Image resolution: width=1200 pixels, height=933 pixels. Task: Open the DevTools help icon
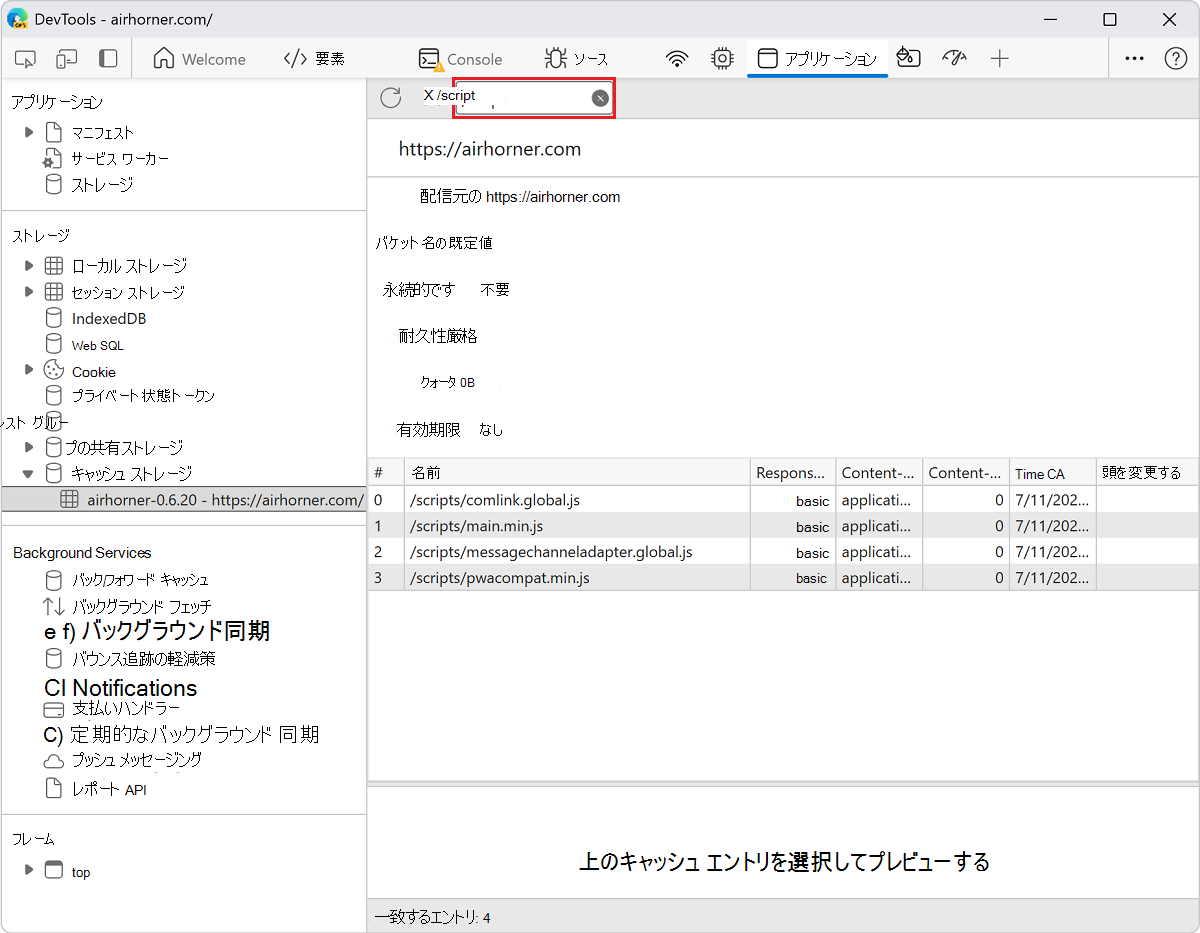1176,59
